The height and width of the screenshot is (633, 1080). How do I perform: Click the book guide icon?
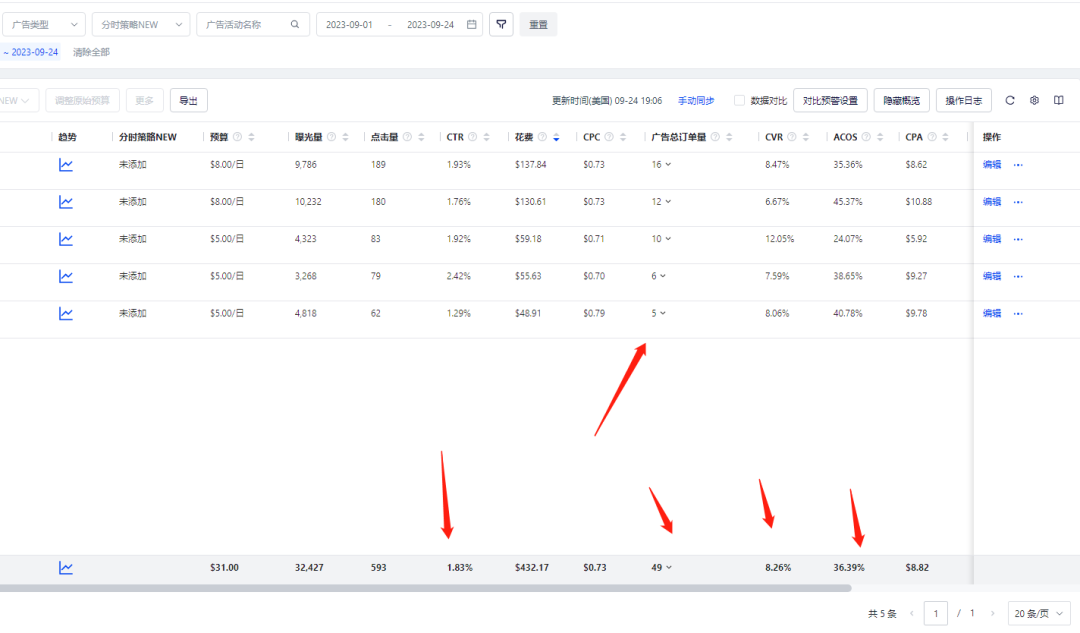coord(1059,100)
